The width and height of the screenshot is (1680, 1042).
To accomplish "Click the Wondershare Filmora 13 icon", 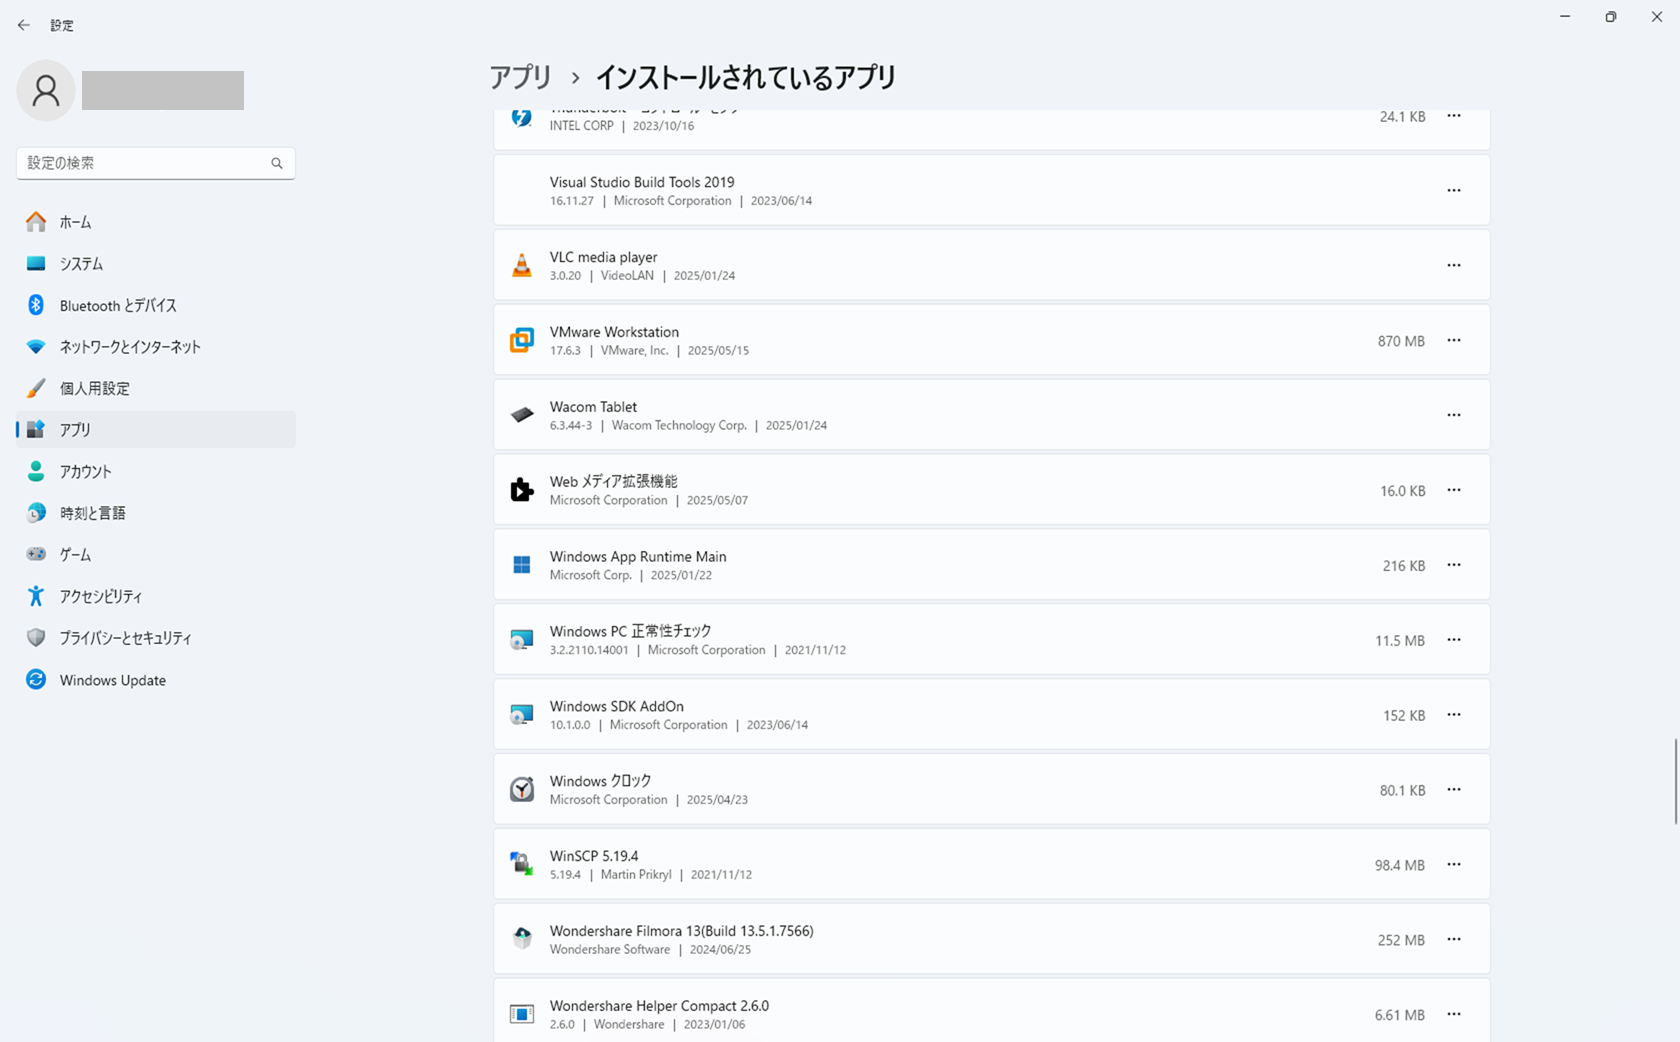I will 522,939.
